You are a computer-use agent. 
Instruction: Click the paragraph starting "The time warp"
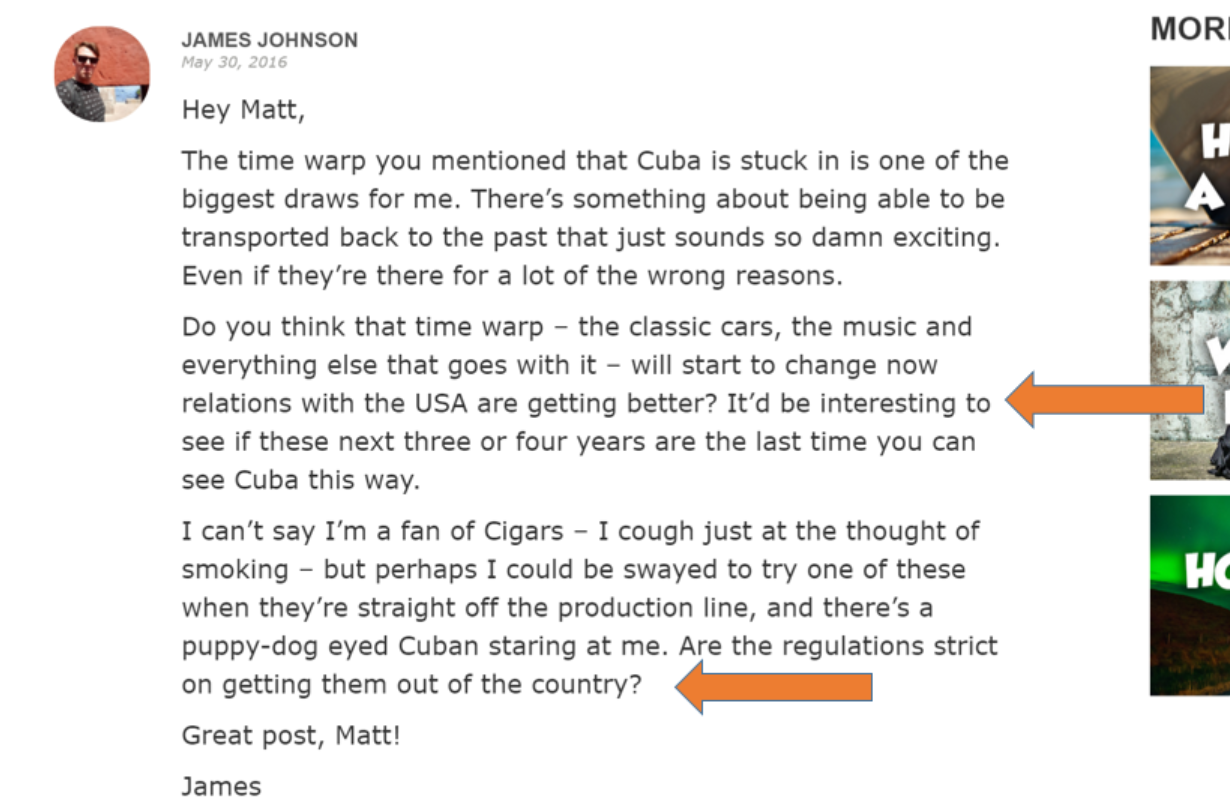point(595,218)
